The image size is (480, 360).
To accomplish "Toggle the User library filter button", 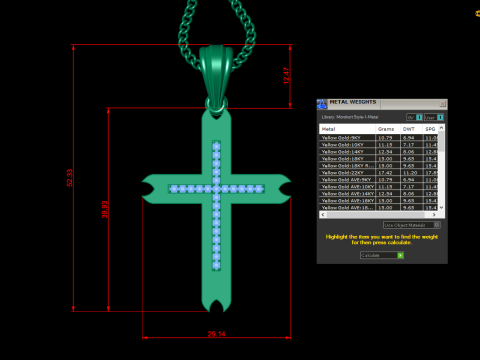I will pyautogui.click(x=434, y=117).
